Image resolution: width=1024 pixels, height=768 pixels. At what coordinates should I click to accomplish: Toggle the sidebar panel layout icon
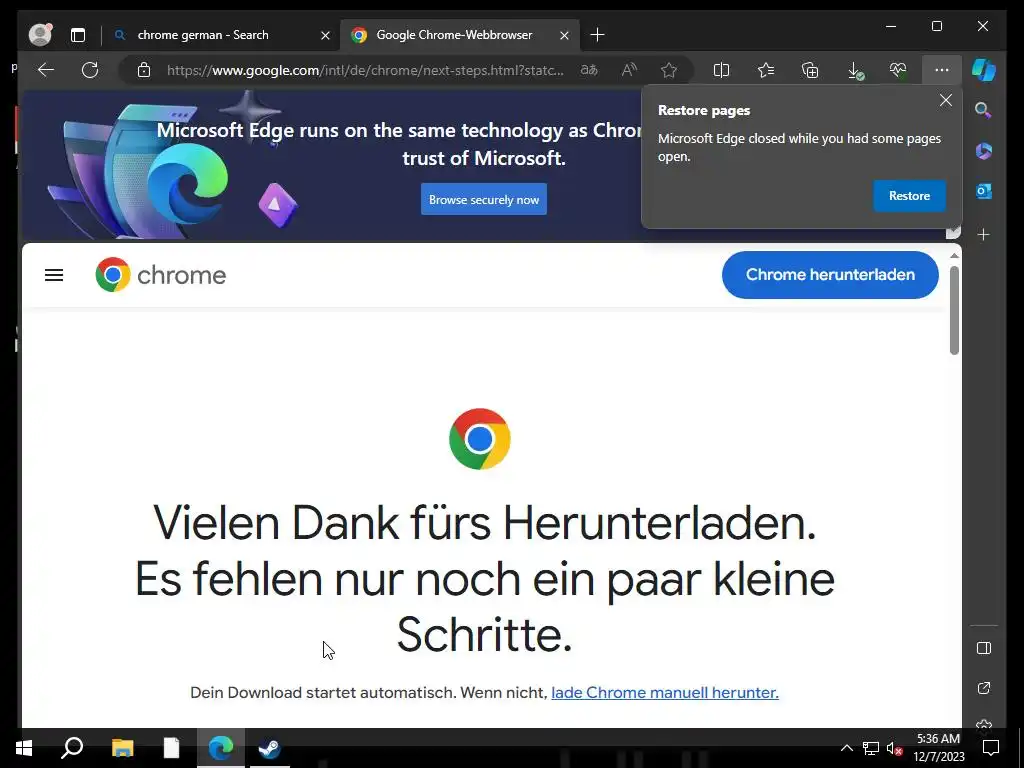pos(984,648)
